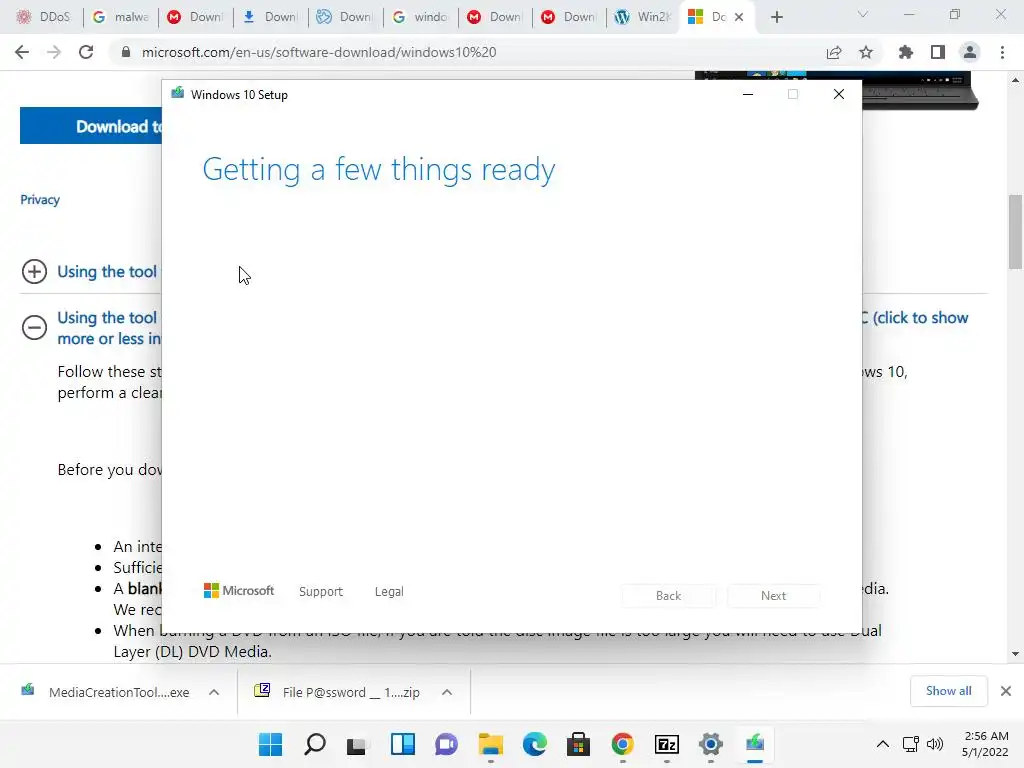The width and height of the screenshot is (1024, 768).
Task: Go back using browser back arrow
Action: (22, 52)
